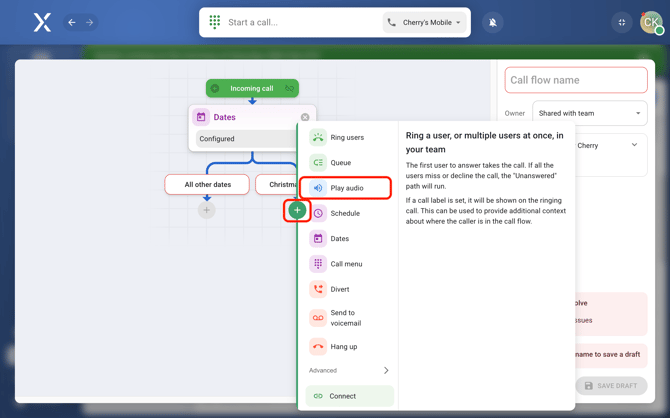The height and width of the screenshot is (418, 670).
Task: Open the Shared with team dropdown
Action: point(590,113)
